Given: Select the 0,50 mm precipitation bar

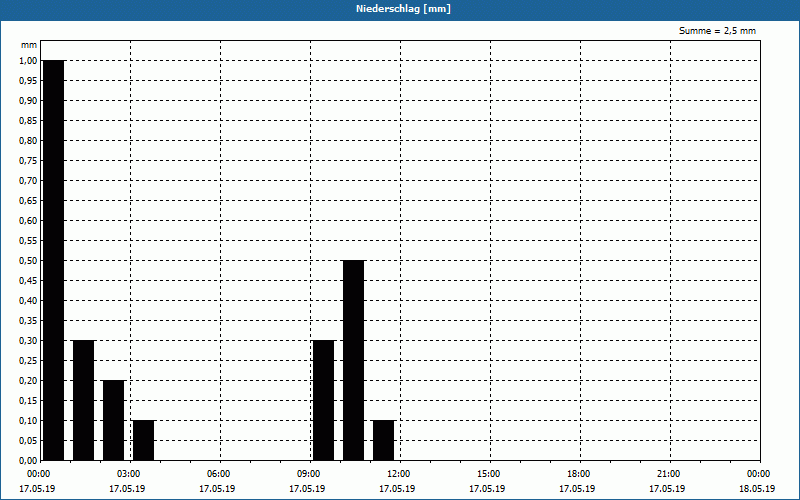Looking at the screenshot, I should coord(354,360).
